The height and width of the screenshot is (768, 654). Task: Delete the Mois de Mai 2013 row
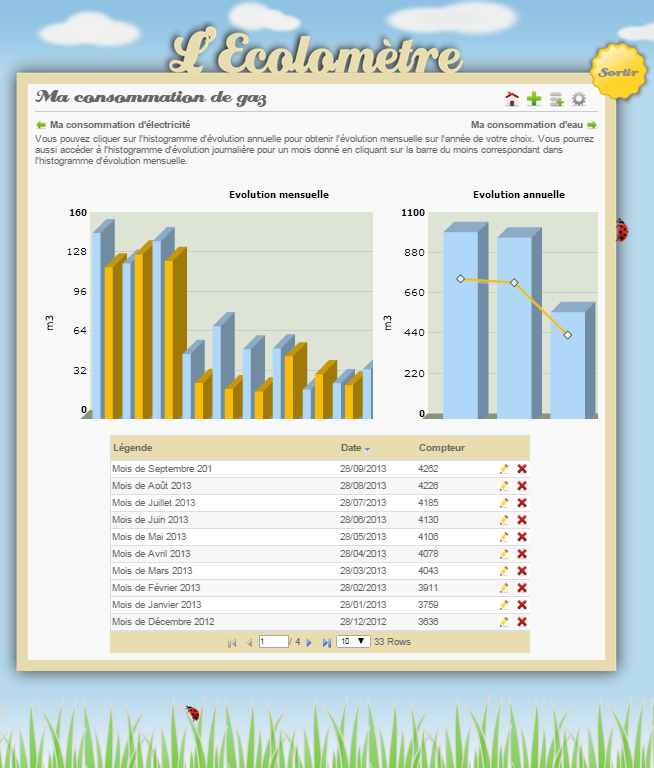coord(522,537)
